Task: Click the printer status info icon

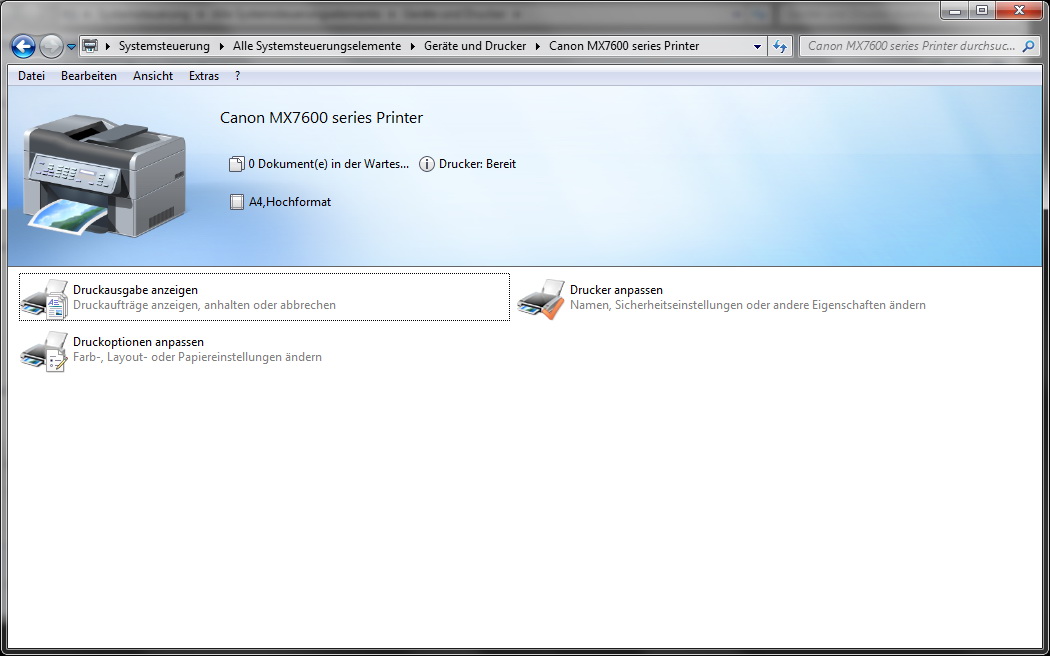Action: 427,164
